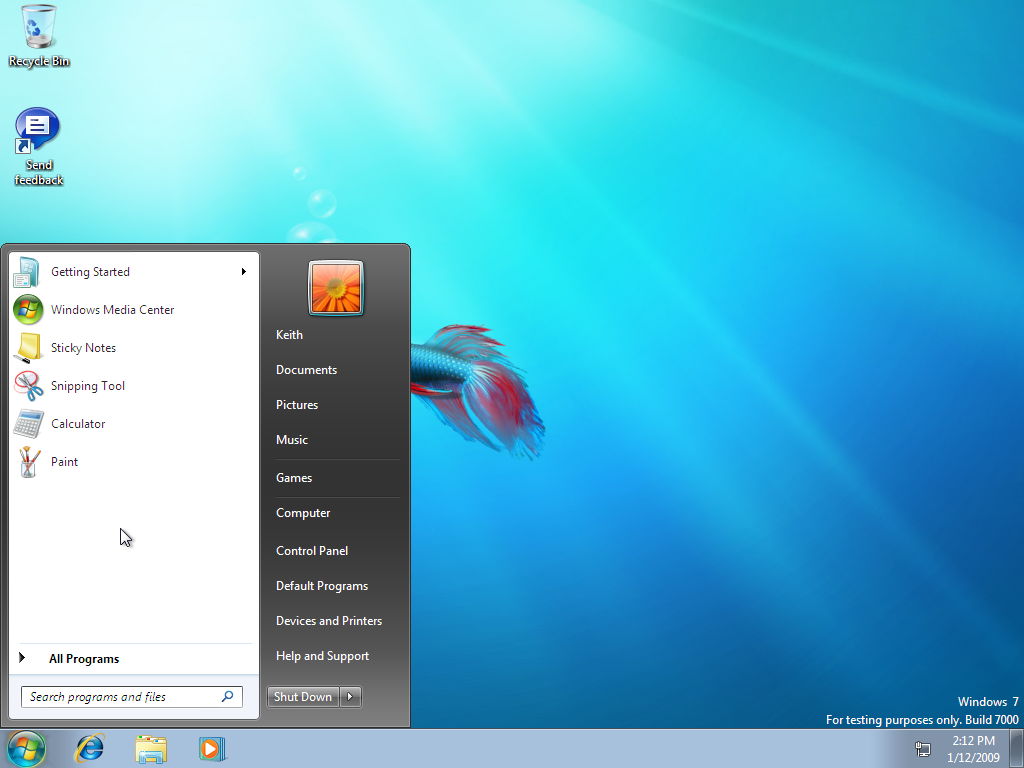
Task: Launch Calculator from the Start menu
Action: point(78,423)
